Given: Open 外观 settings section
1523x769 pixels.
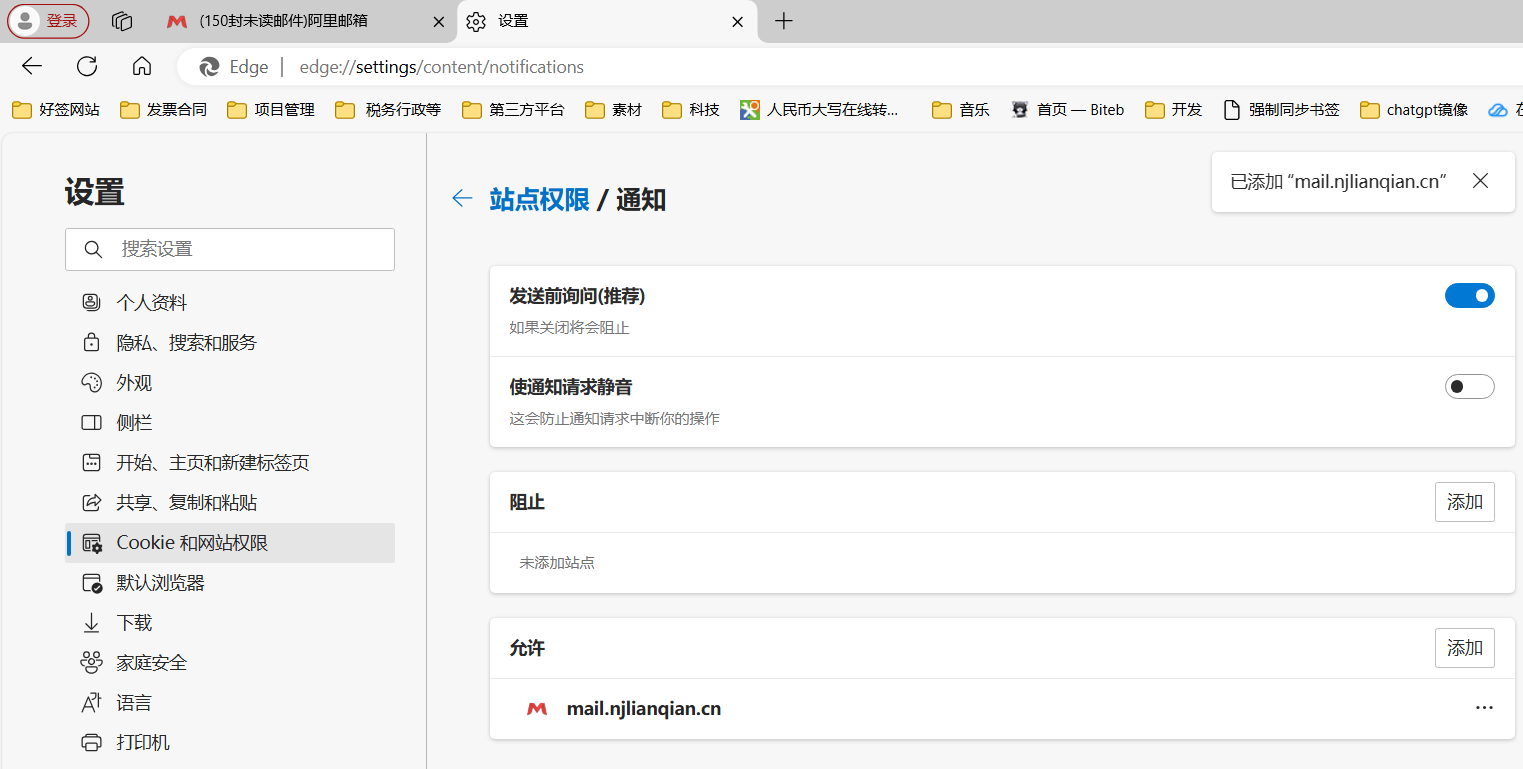Looking at the screenshot, I should (230, 382).
